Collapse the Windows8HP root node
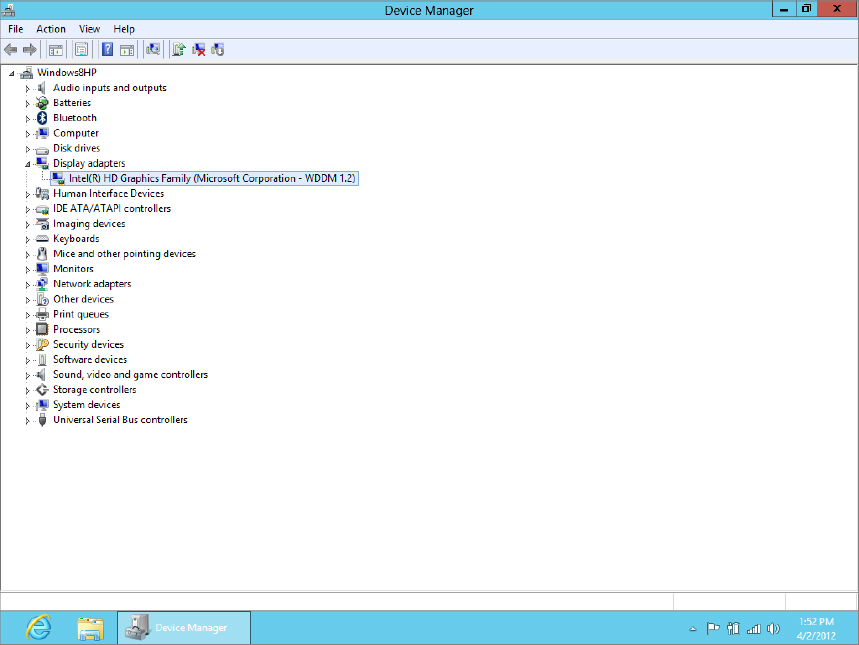 [12, 73]
